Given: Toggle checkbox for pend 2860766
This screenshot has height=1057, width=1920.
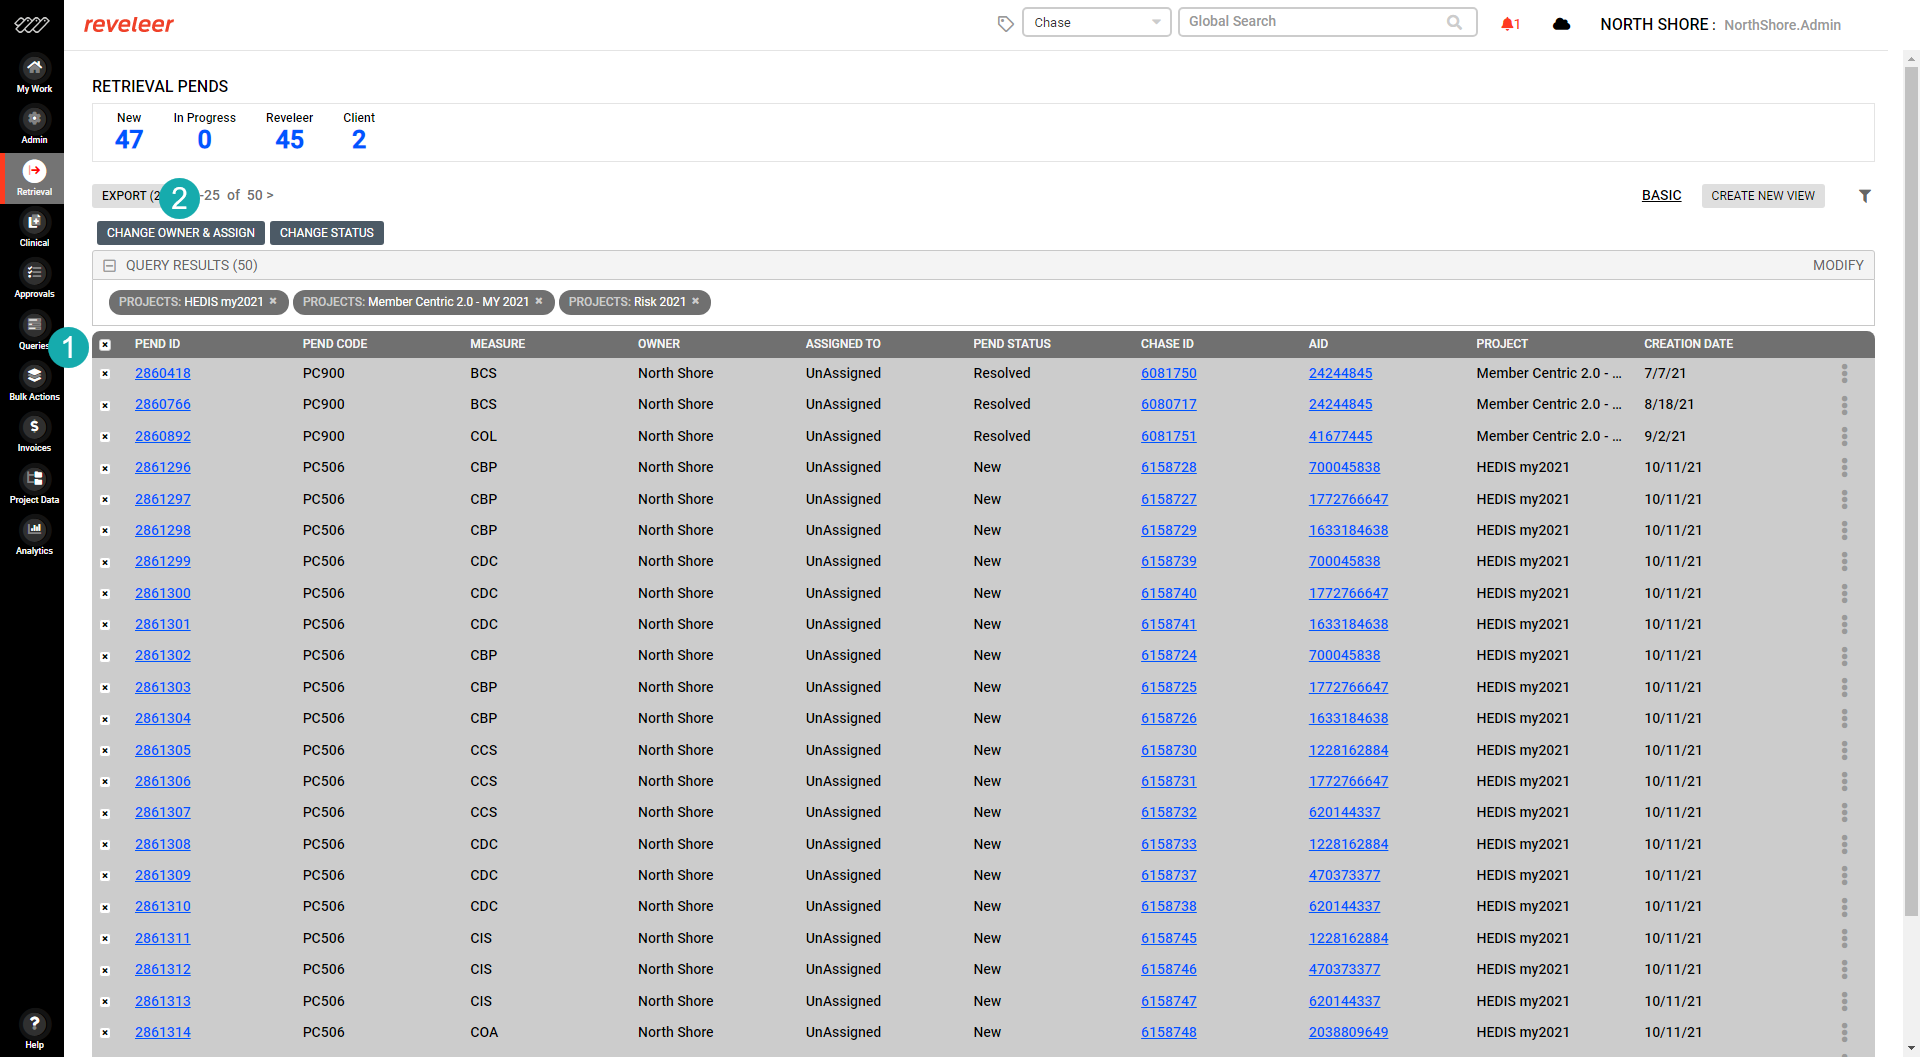Looking at the screenshot, I should point(105,405).
